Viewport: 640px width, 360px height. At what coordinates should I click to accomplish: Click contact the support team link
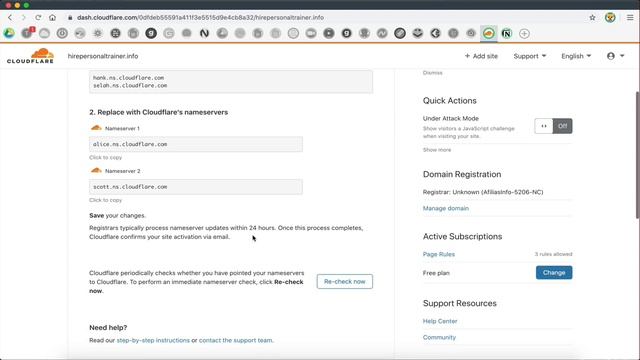coord(236,340)
